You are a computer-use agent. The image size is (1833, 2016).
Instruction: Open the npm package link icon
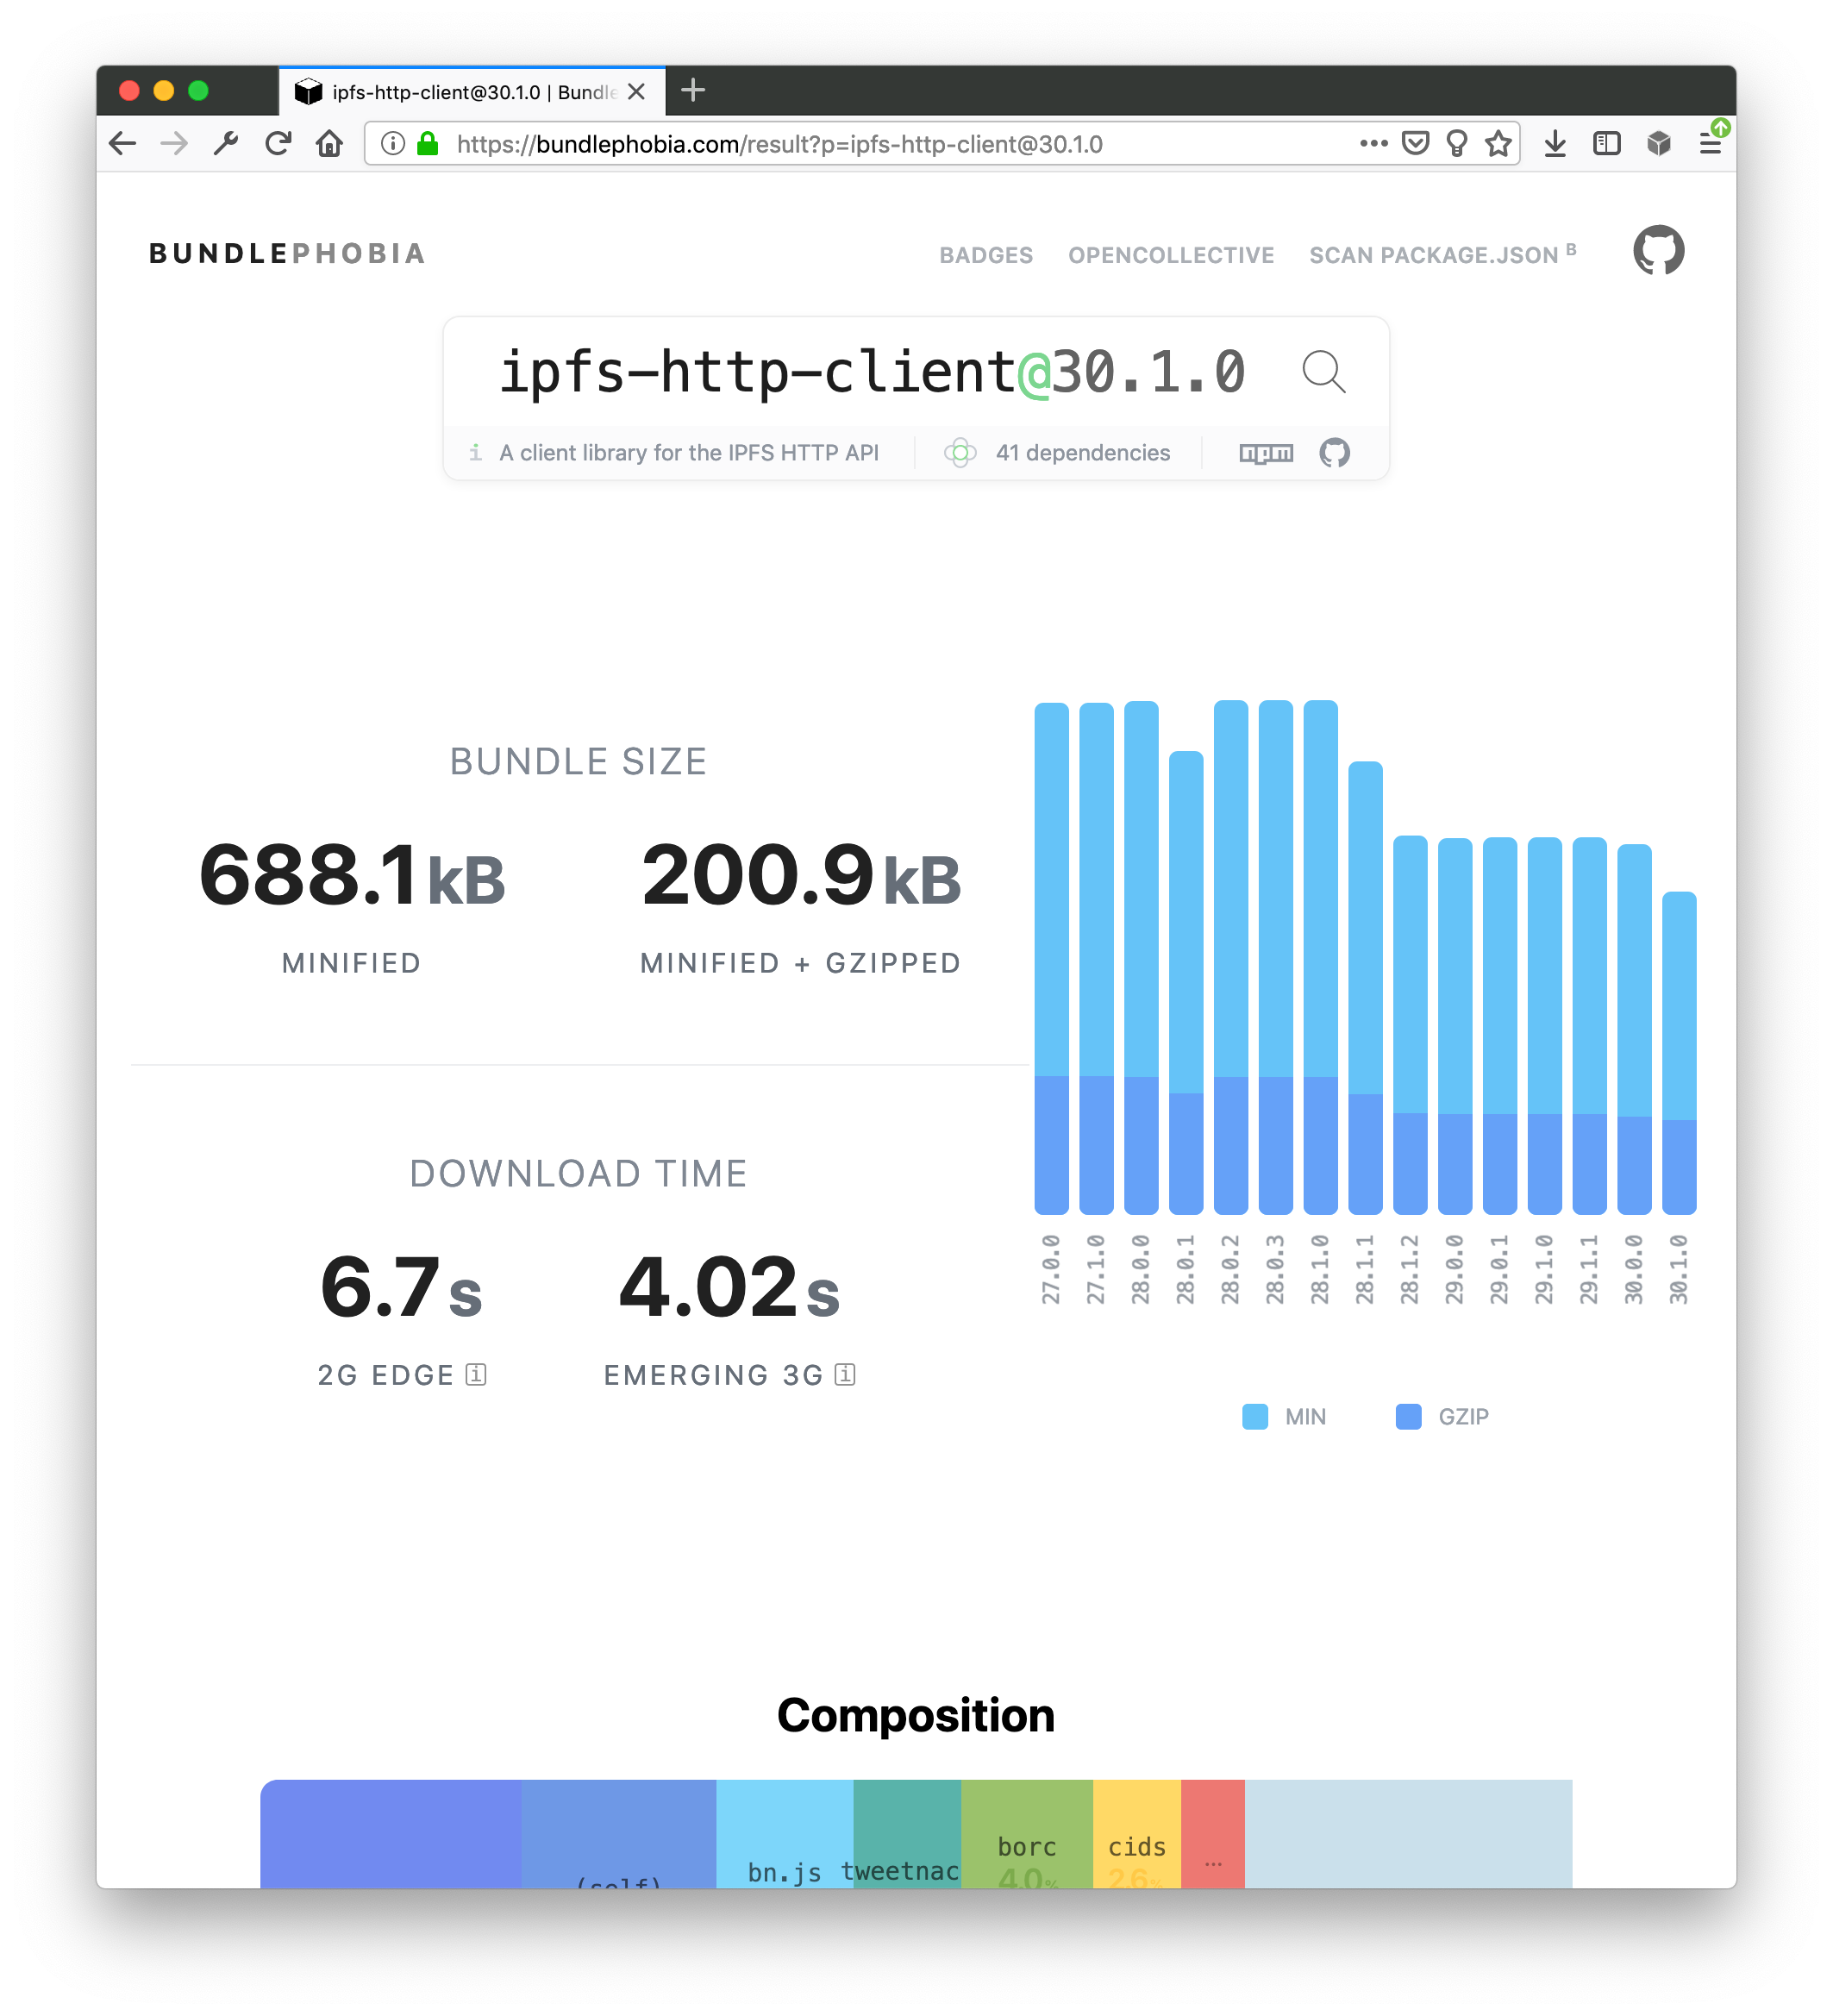(1265, 453)
